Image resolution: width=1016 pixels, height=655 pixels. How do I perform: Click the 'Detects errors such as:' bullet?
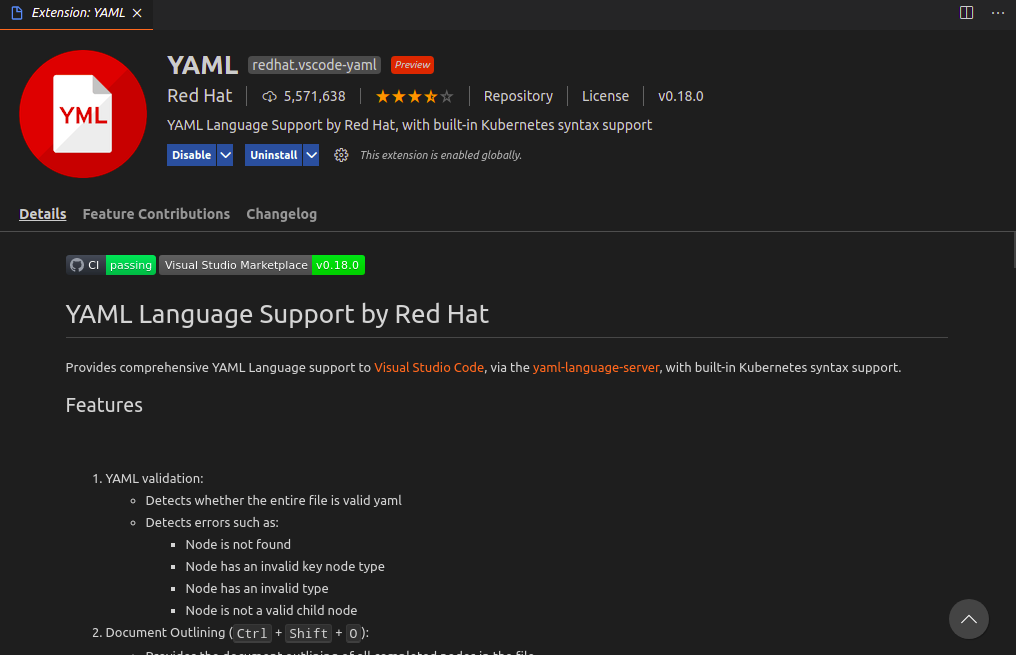212,522
